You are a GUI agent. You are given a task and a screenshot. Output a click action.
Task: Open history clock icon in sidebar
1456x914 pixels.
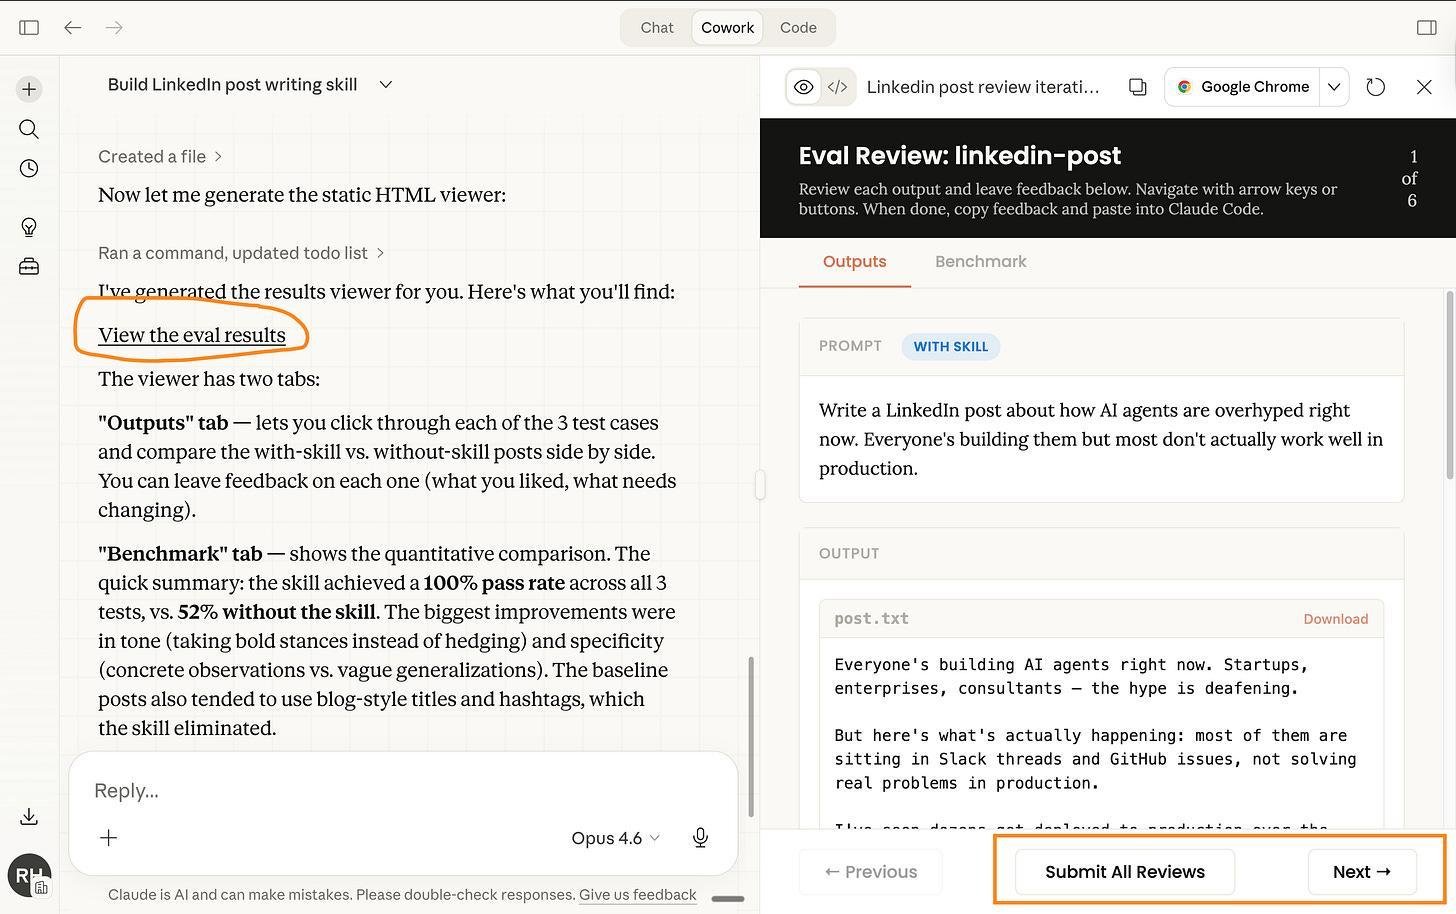tap(29, 168)
